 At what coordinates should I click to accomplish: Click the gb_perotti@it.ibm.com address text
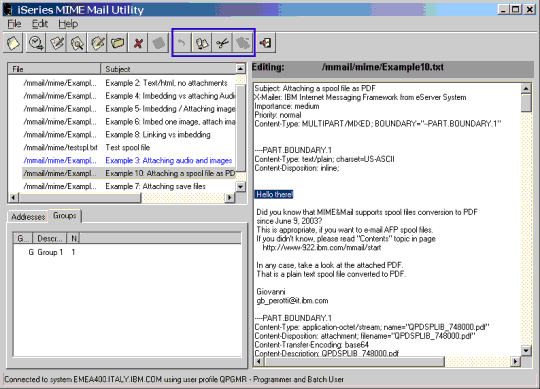click(x=292, y=301)
